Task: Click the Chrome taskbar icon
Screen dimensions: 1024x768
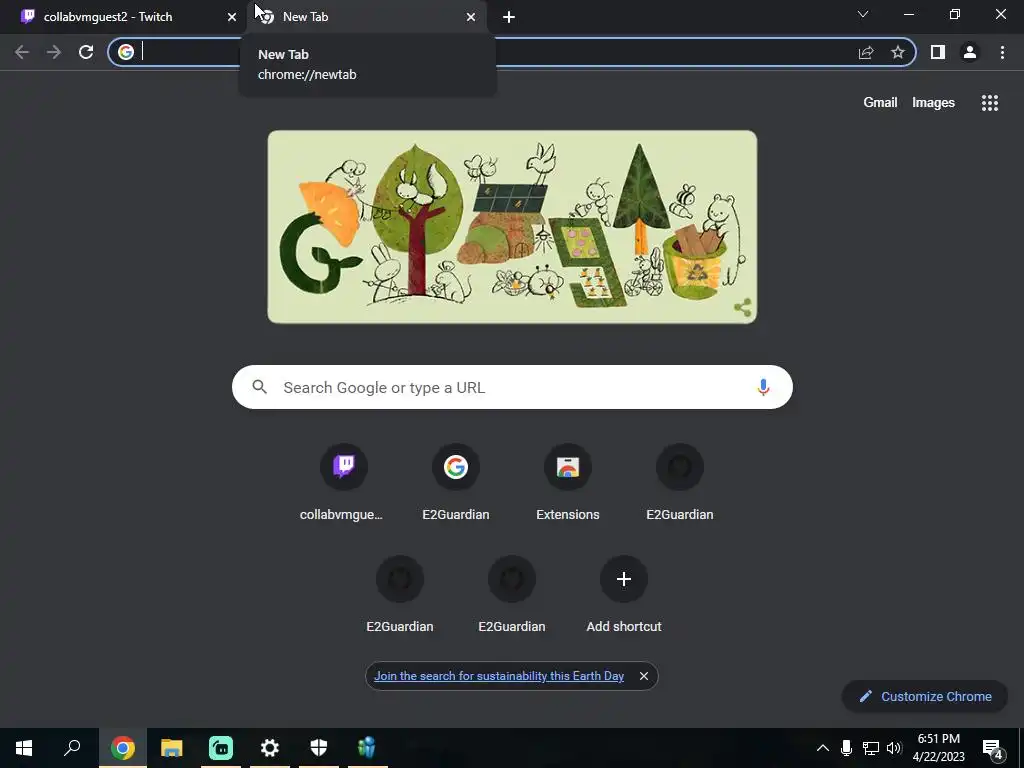Action: click(x=123, y=748)
